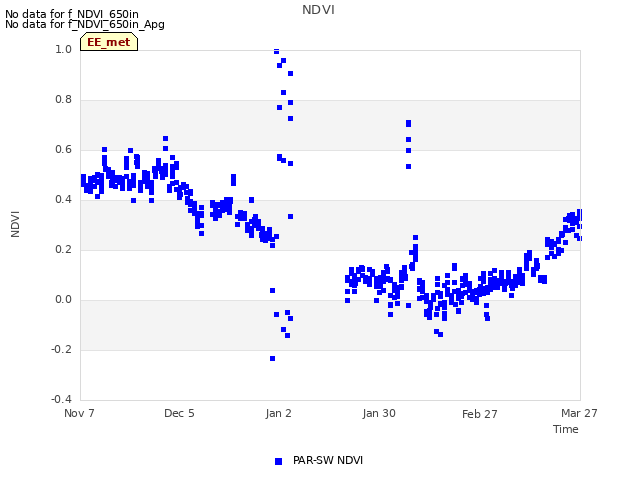Click the 1.0 y-axis tick label
The height and width of the screenshot is (480, 640).
coord(63,49)
